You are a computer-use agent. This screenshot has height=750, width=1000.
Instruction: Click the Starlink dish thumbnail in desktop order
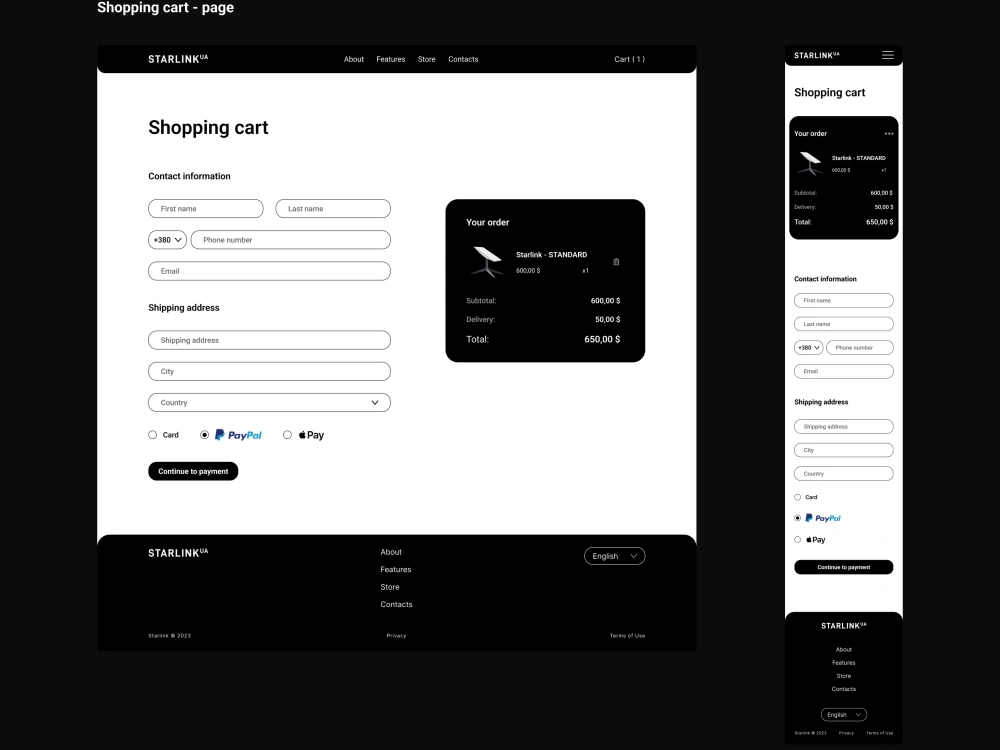tap(487, 262)
